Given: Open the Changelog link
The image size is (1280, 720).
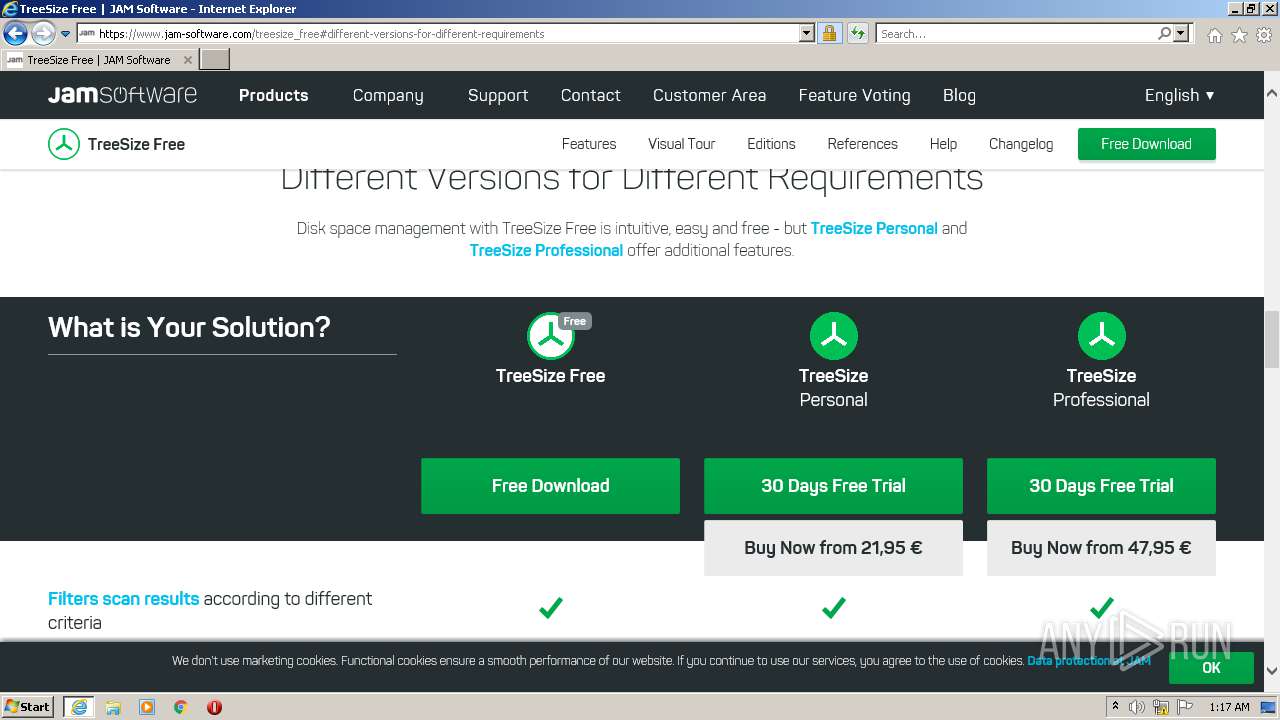Looking at the screenshot, I should click(x=1021, y=144).
